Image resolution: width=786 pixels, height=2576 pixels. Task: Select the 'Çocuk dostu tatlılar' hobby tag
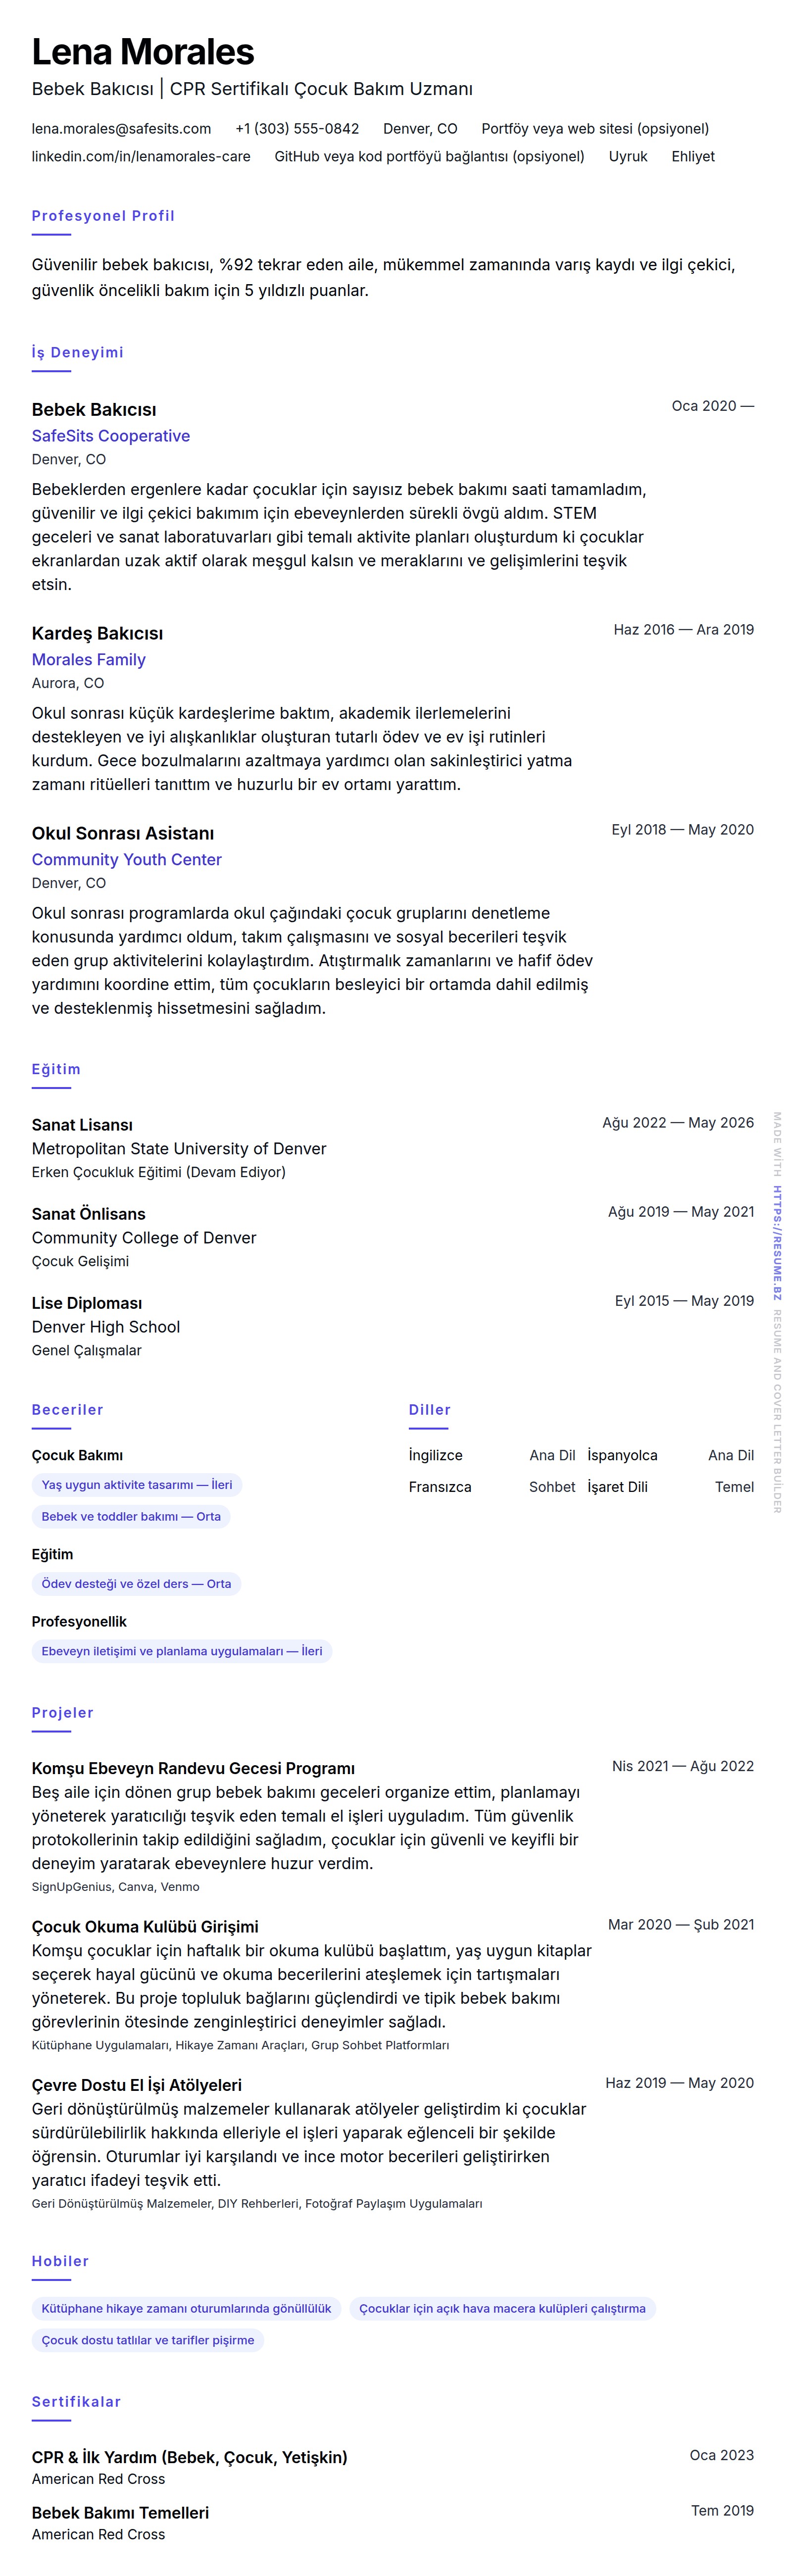pyautogui.click(x=147, y=2341)
